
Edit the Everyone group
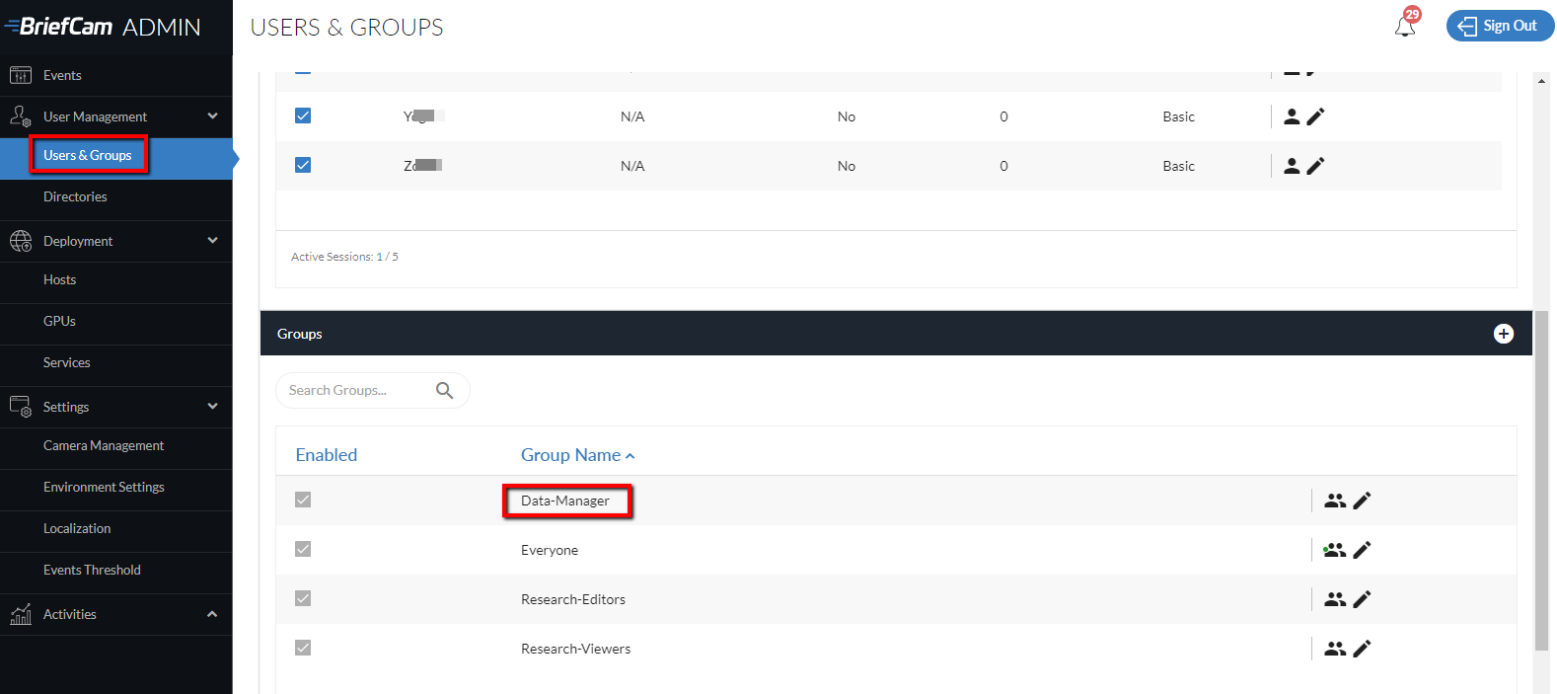1362,550
